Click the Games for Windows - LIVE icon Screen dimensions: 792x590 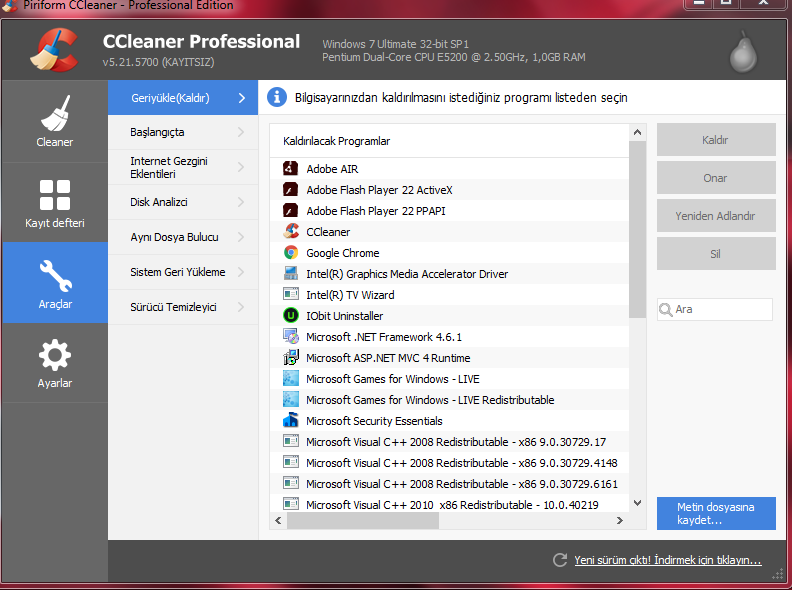click(x=290, y=378)
